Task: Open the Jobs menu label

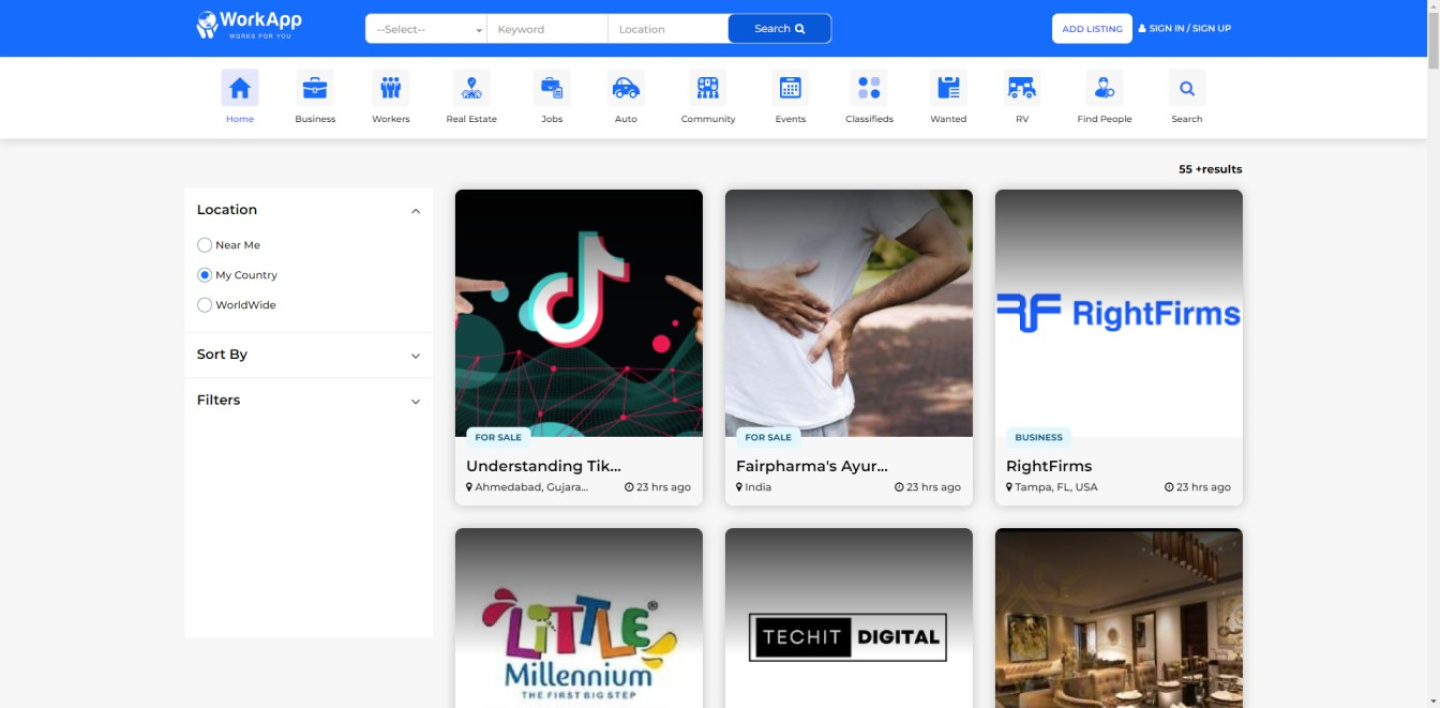Action: point(552,119)
